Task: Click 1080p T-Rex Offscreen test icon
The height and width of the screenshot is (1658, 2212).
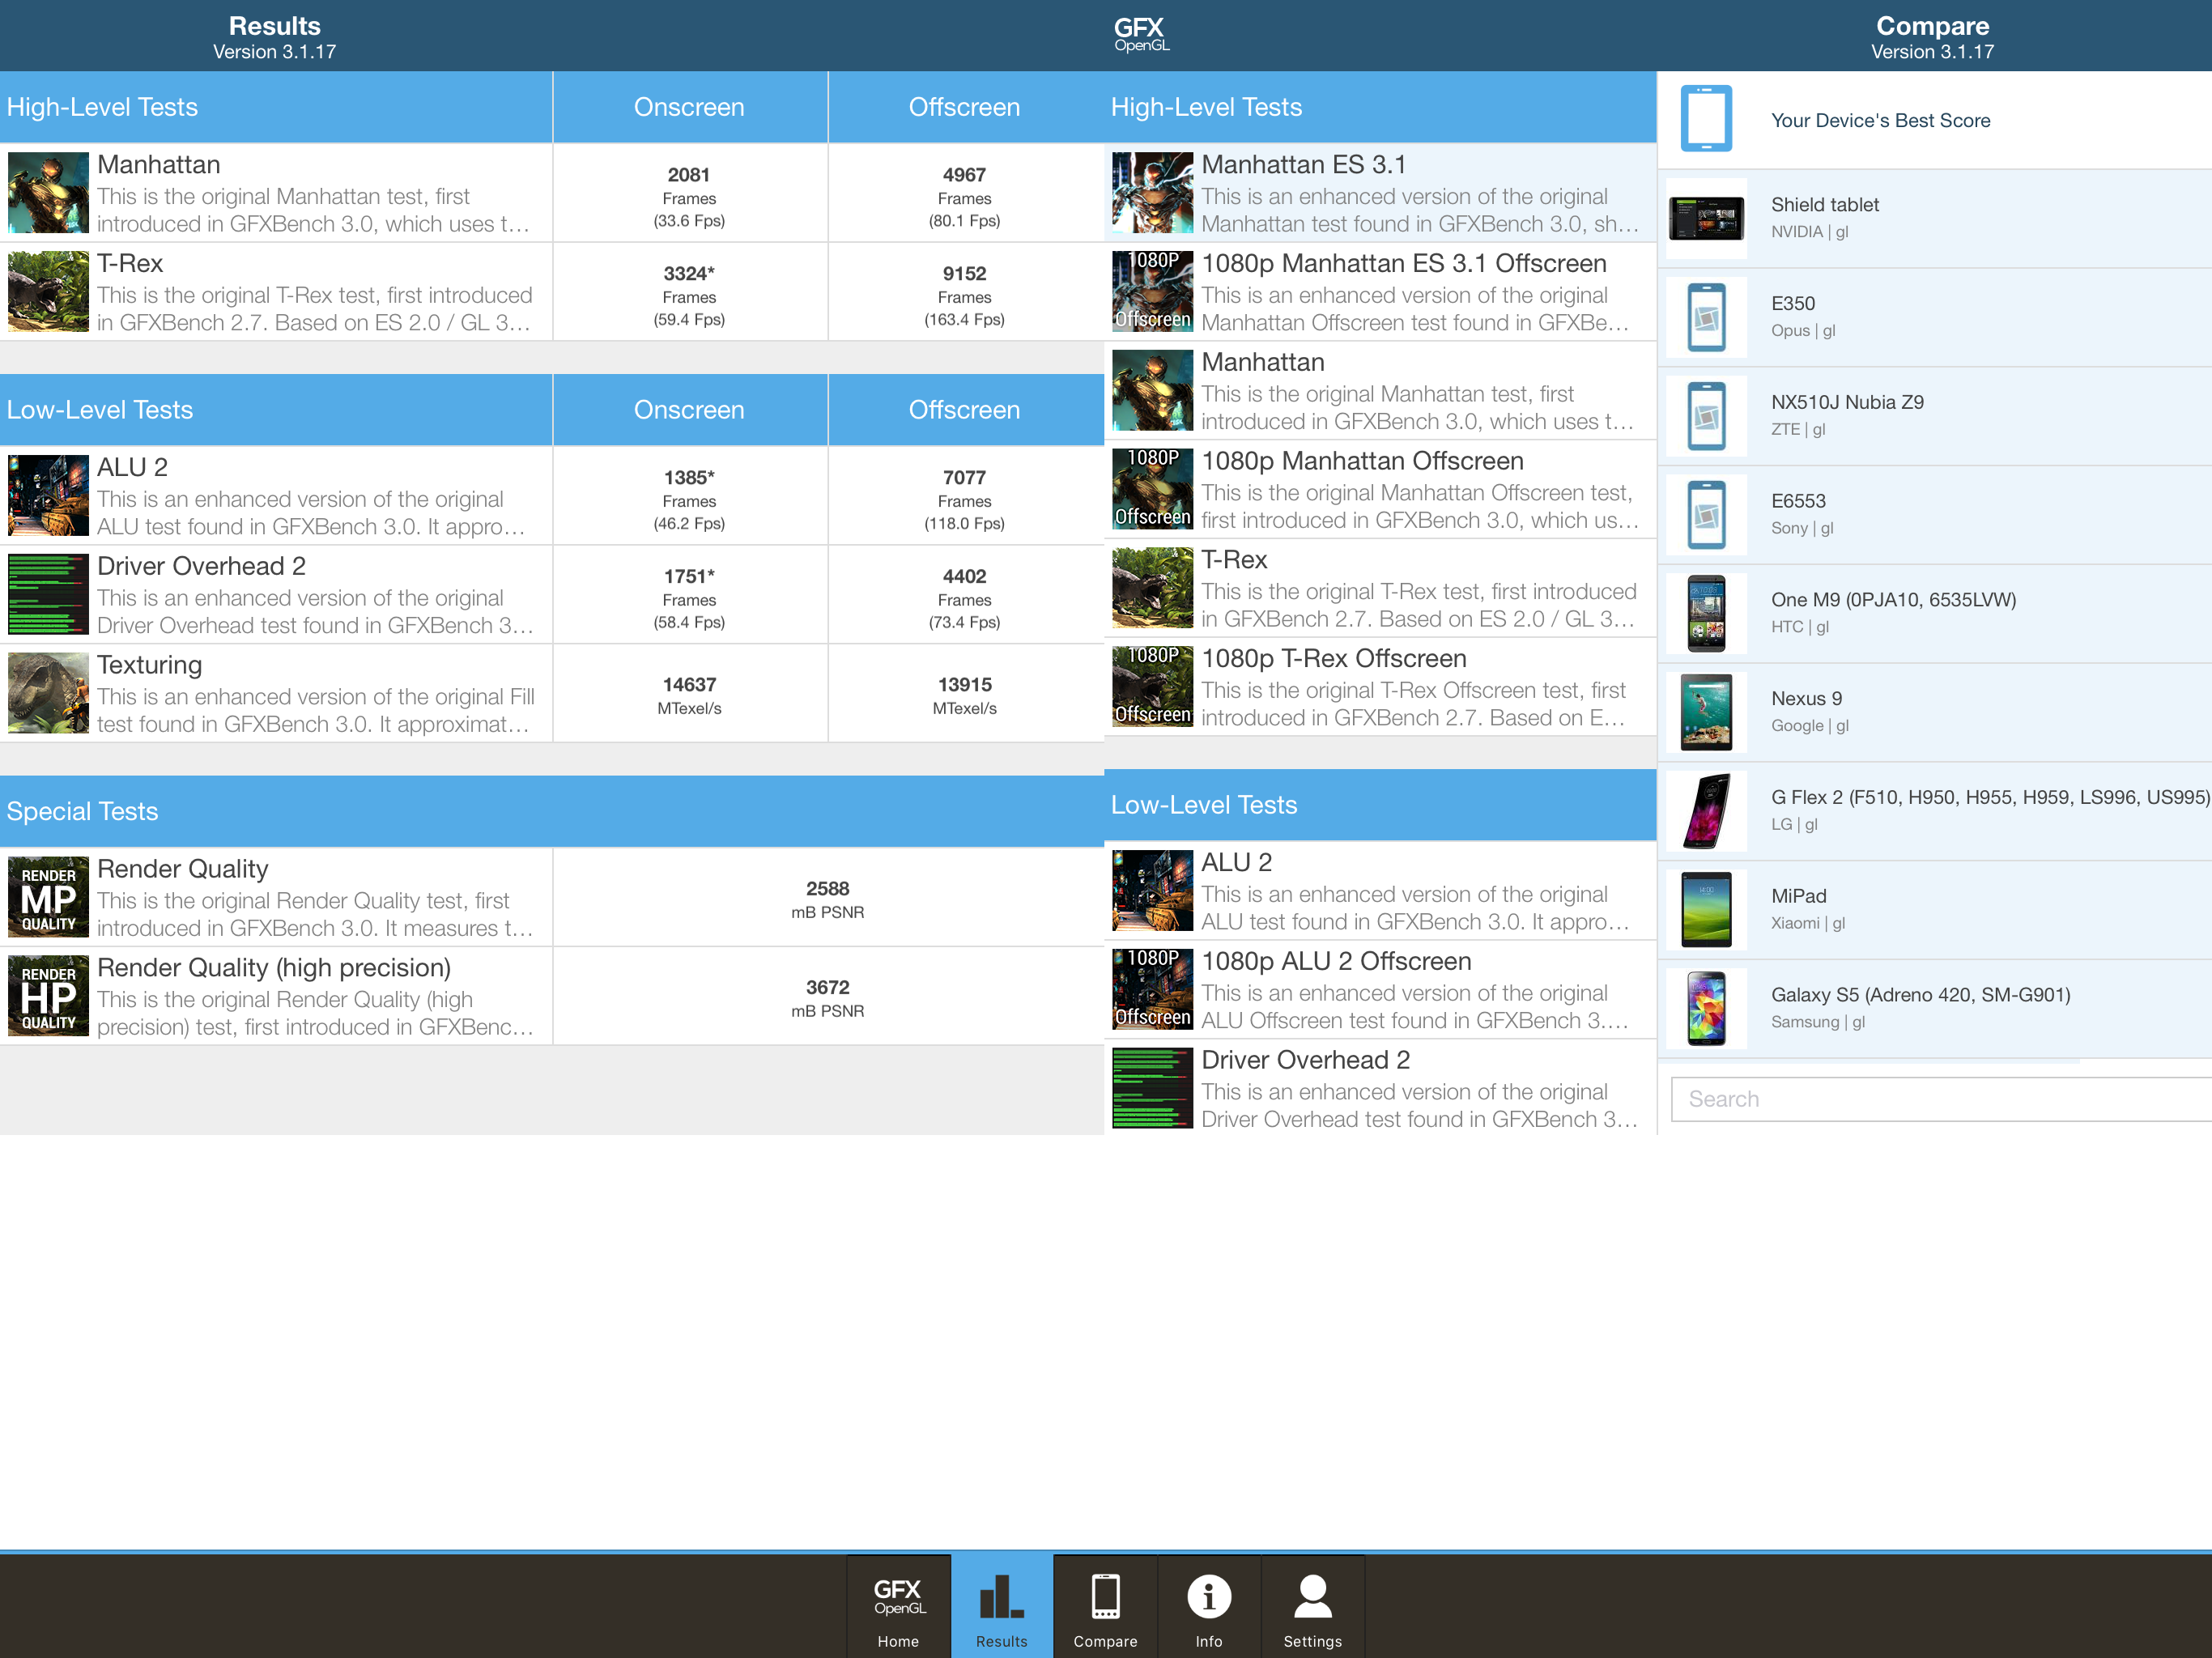Action: pos(1152,686)
